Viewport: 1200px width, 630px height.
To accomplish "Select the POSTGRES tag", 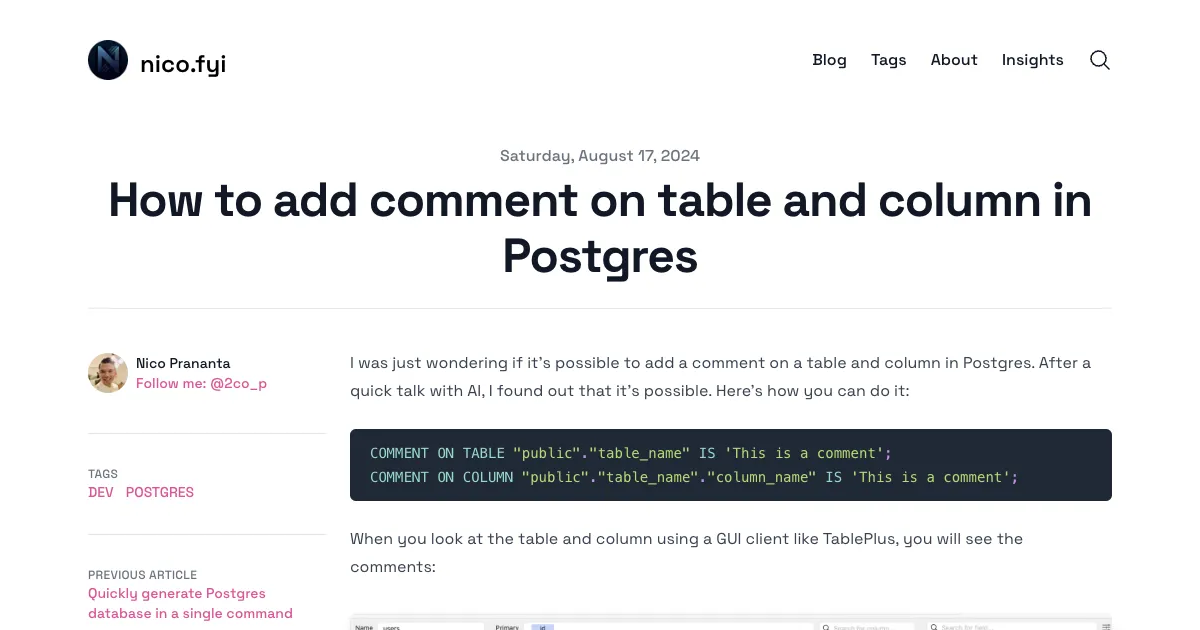I will pyautogui.click(x=160, y=492).
